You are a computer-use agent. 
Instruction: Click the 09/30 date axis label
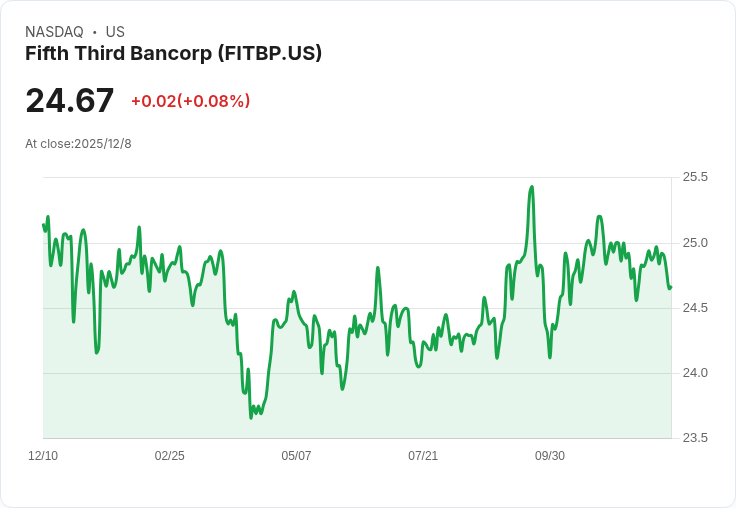pyautogui.click(x=550, y=455)
